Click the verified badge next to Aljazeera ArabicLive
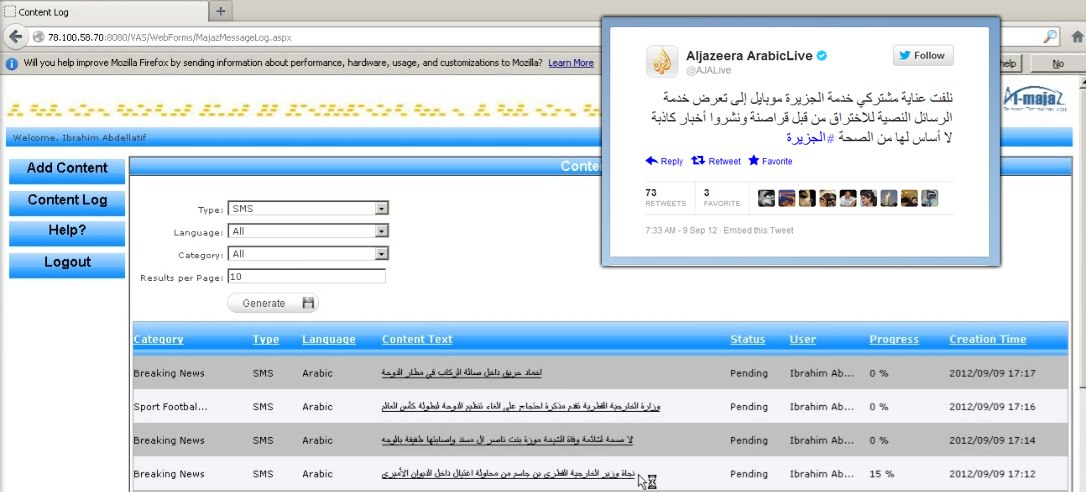The image size is (1086, 492). [x=822, y=56]
